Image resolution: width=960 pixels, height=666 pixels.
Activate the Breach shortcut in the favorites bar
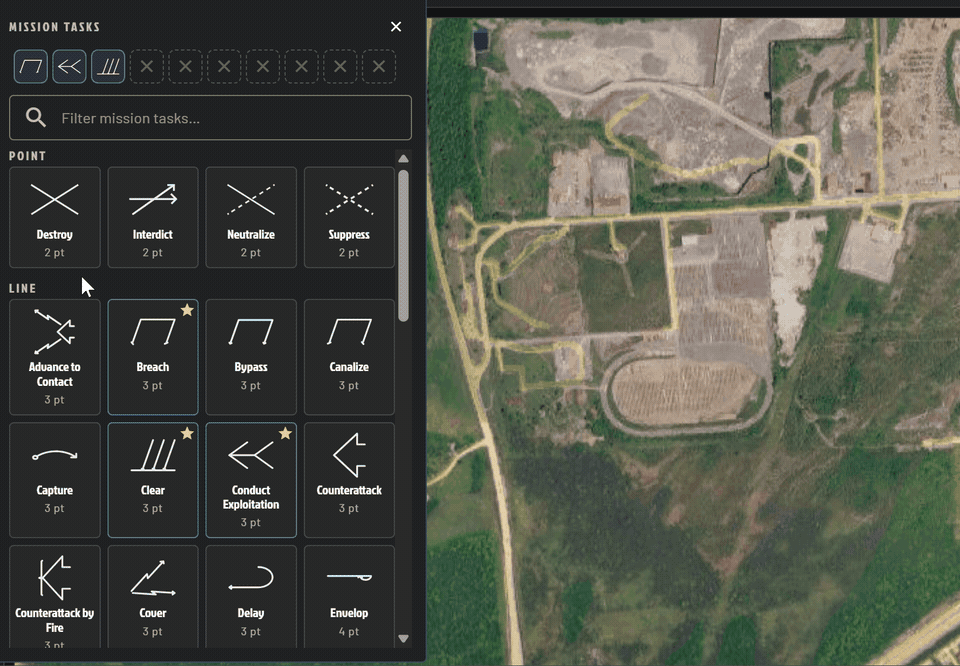click(x=31, y=66)
